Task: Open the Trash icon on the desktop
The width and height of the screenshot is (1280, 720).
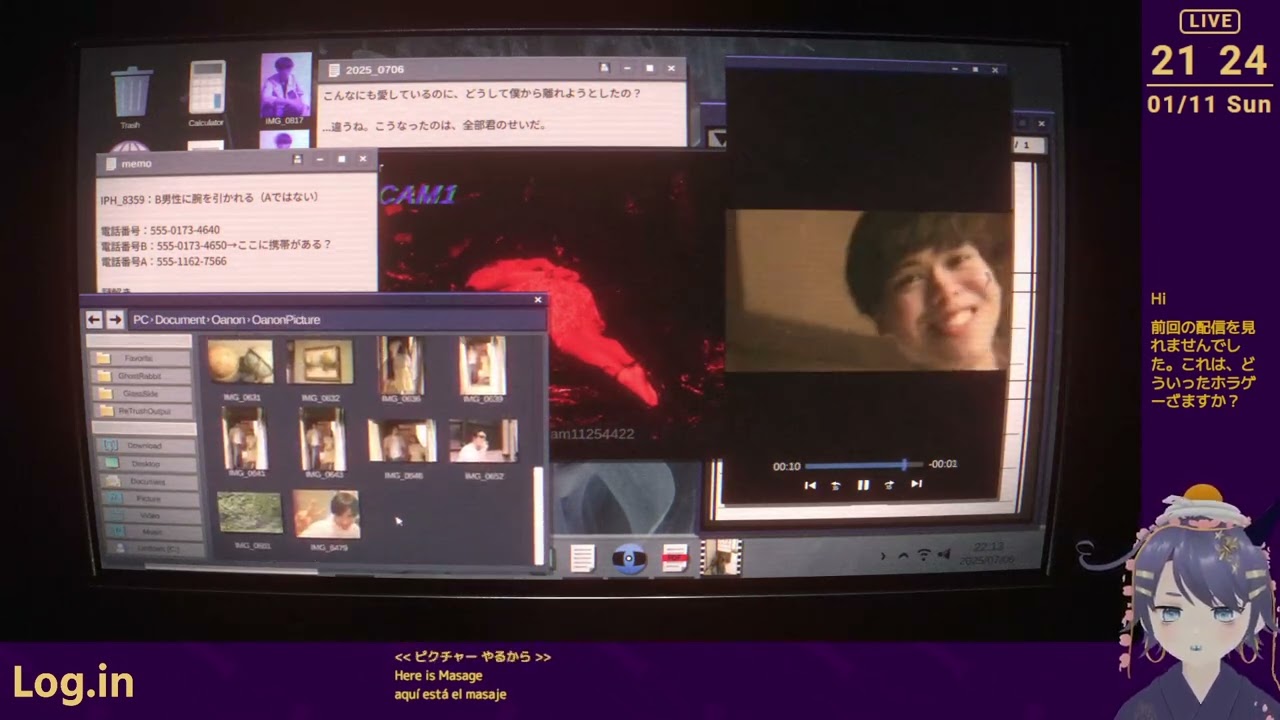Action: coord(131,92)
